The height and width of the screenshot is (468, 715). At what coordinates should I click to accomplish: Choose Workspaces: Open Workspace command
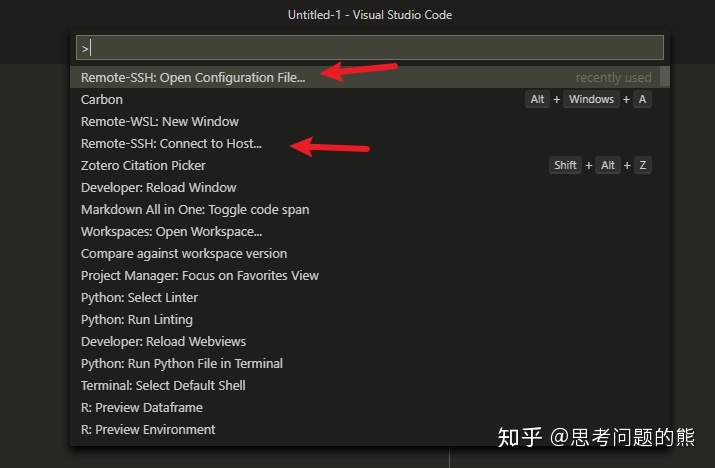[370, 231]
